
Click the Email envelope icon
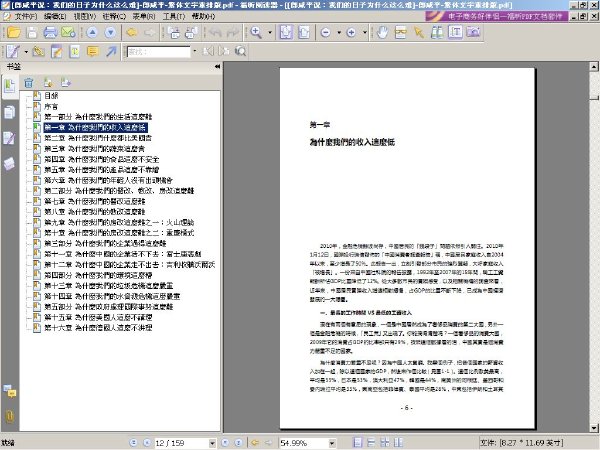[x=68, y=33]
